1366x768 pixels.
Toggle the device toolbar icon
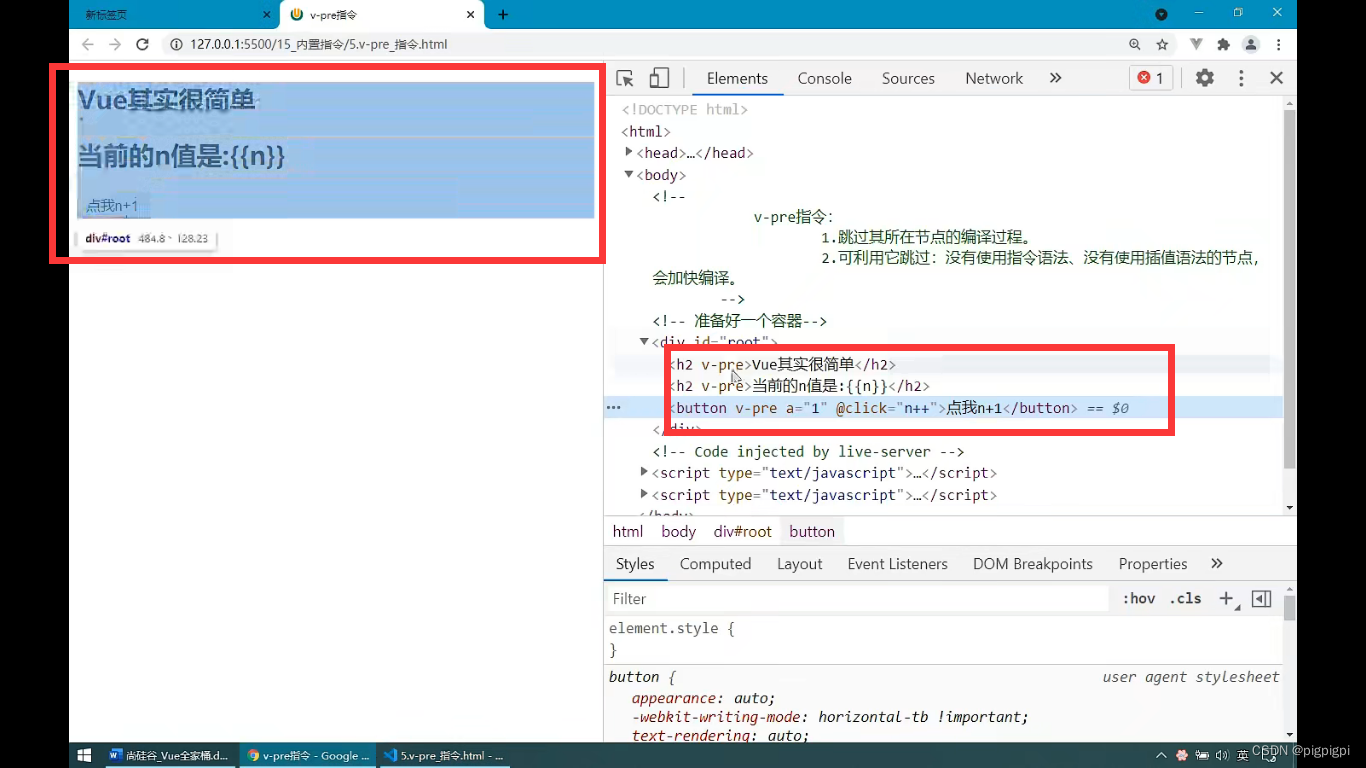659,78
